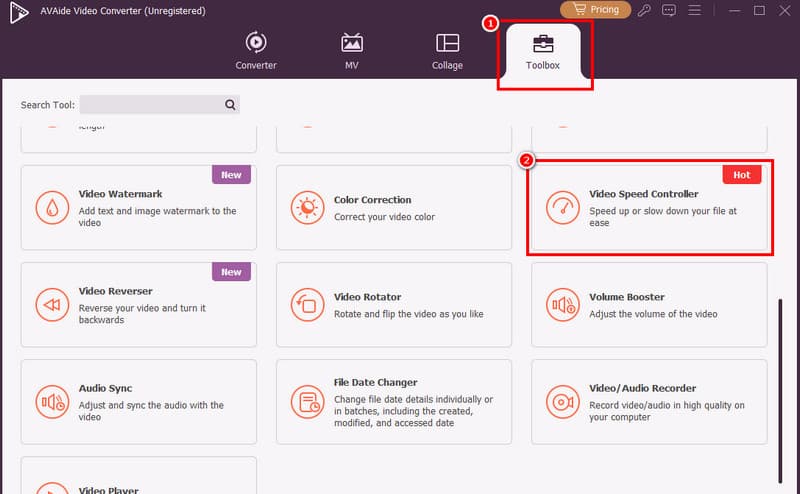Click the Search Tool input field
Screen dimensions: 800x494
pos(150,104)
